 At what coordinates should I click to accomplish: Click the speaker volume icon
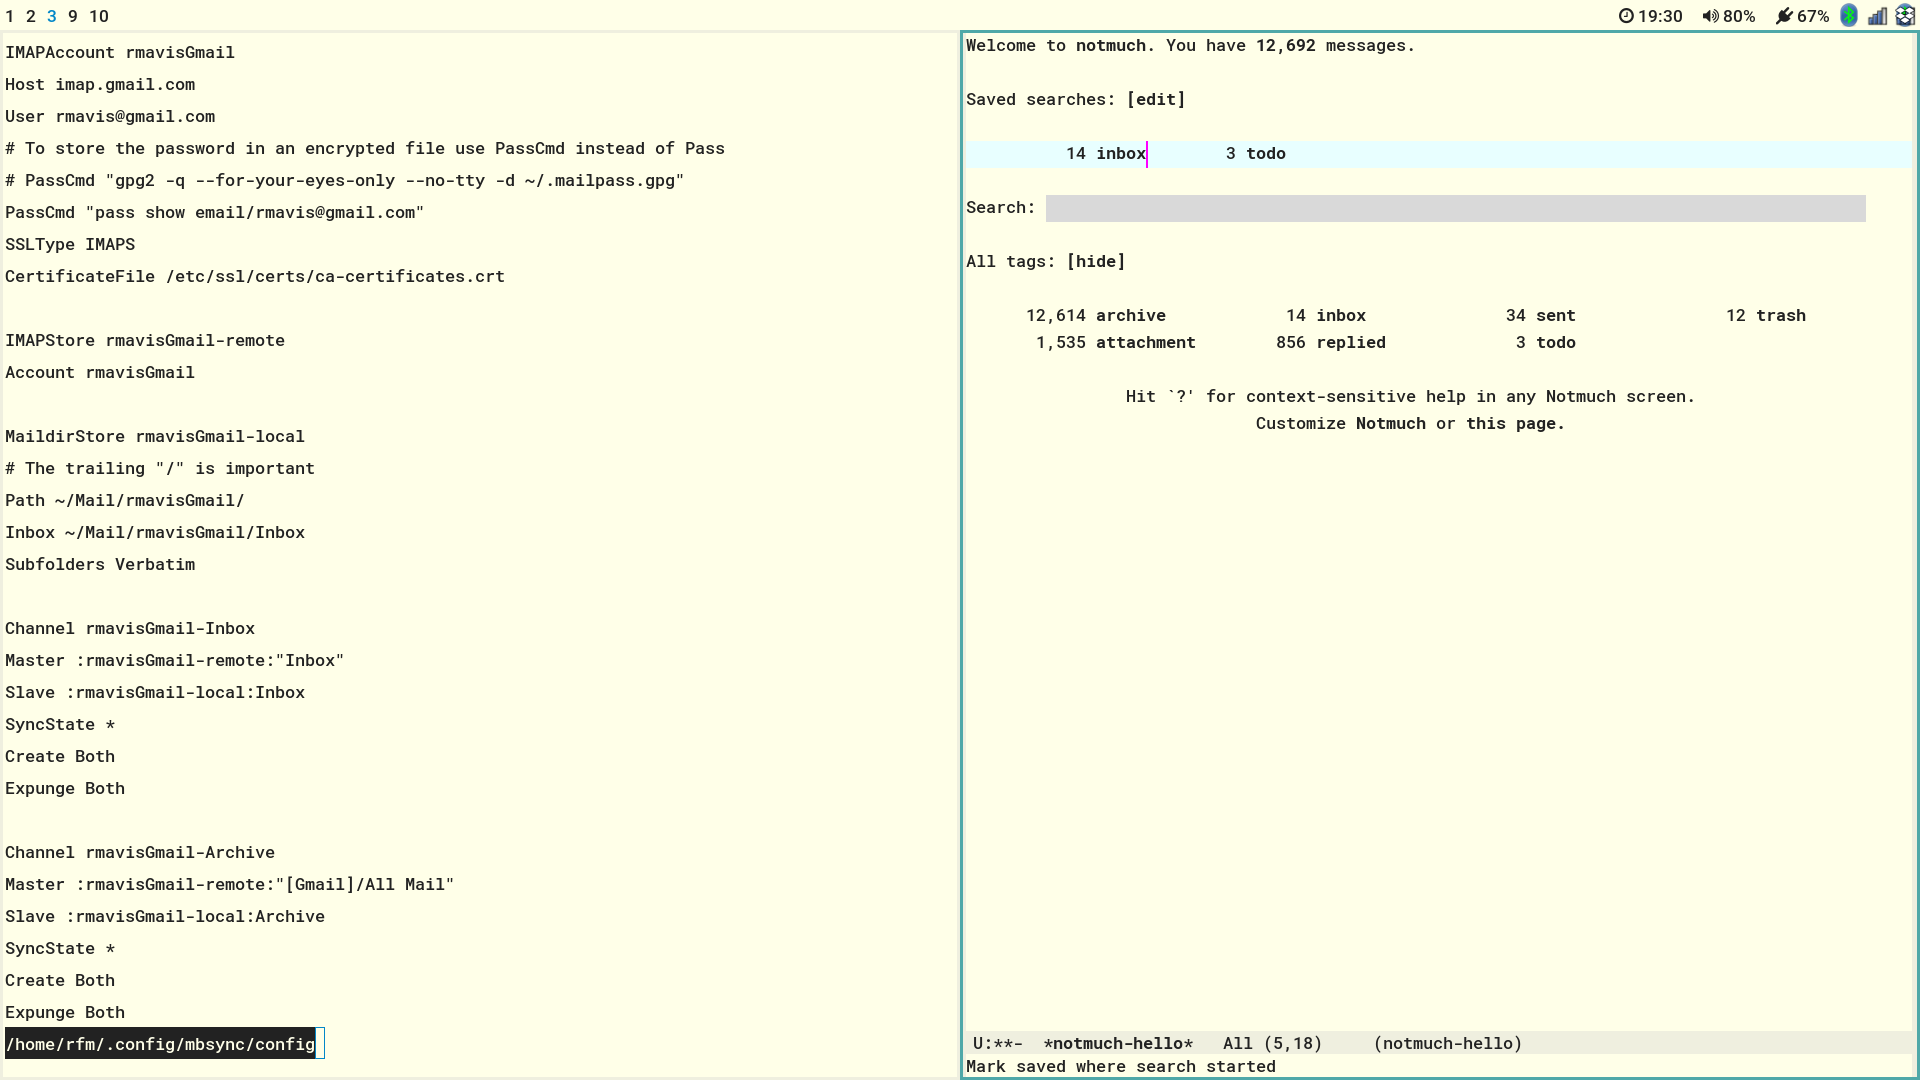tap(1710, 16)
